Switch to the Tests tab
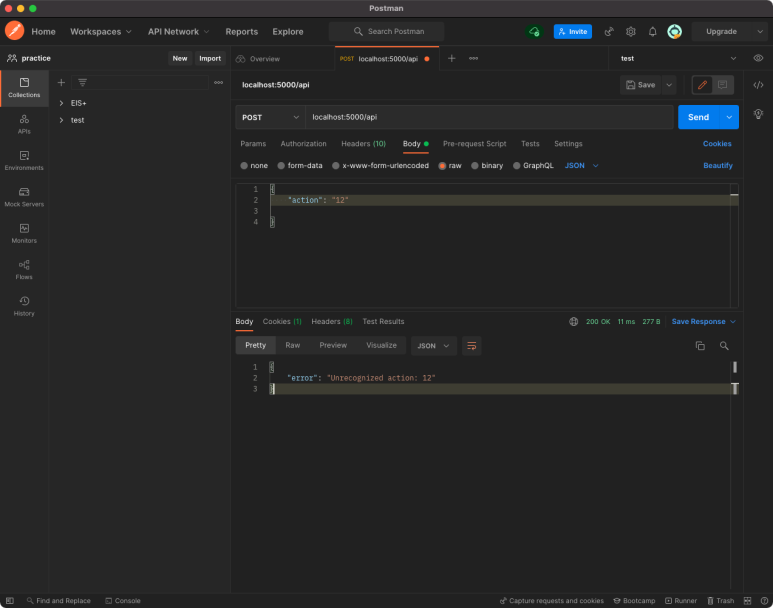Viewport: 773px width, 608px height. tap(530, 143)
